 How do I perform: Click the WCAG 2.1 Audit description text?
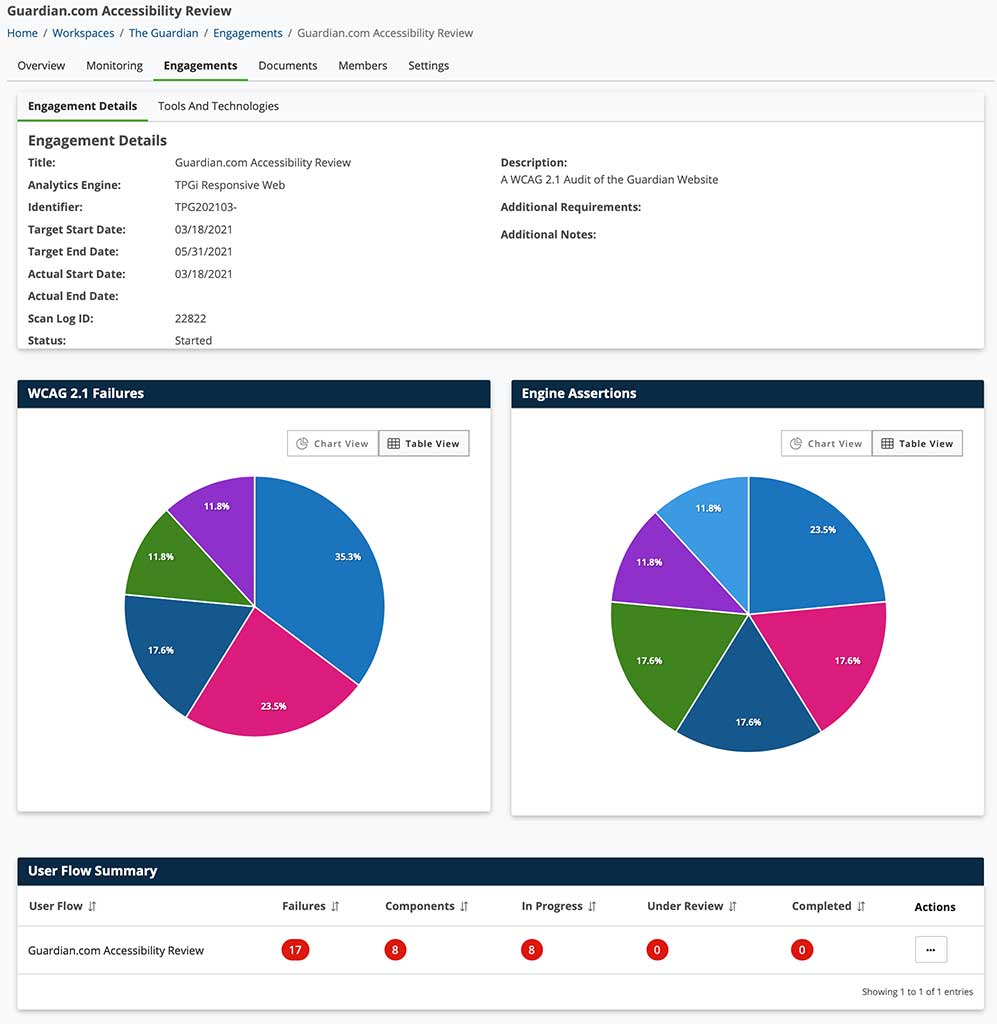[609, 180]
